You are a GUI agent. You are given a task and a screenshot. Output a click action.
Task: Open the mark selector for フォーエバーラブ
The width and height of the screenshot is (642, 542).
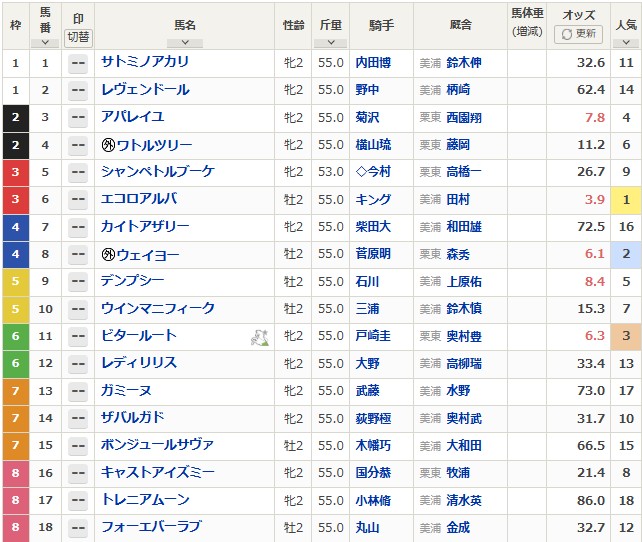(x=77, y=528)
